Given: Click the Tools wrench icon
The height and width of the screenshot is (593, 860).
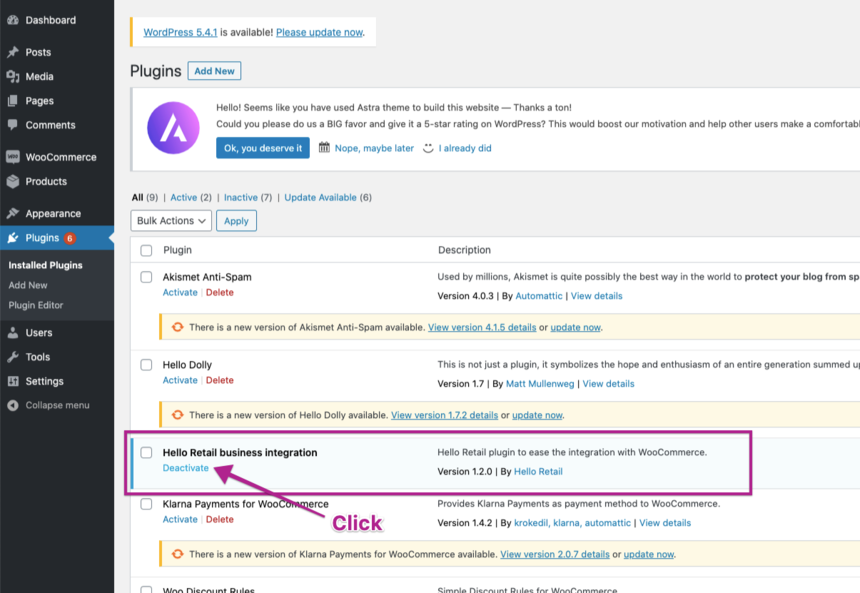Looking at the screenshot, I should [x=13, y=357].
